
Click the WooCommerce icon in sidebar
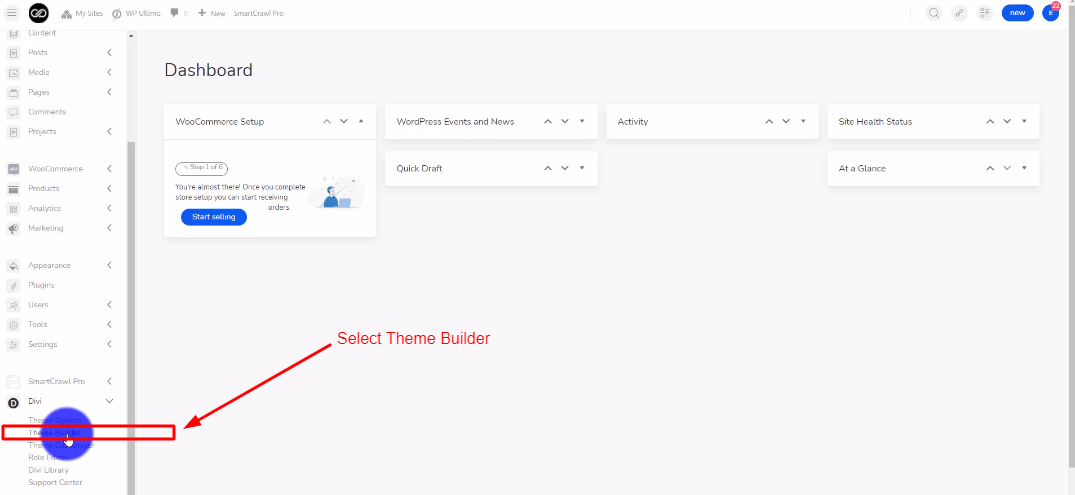pos(13,169)
